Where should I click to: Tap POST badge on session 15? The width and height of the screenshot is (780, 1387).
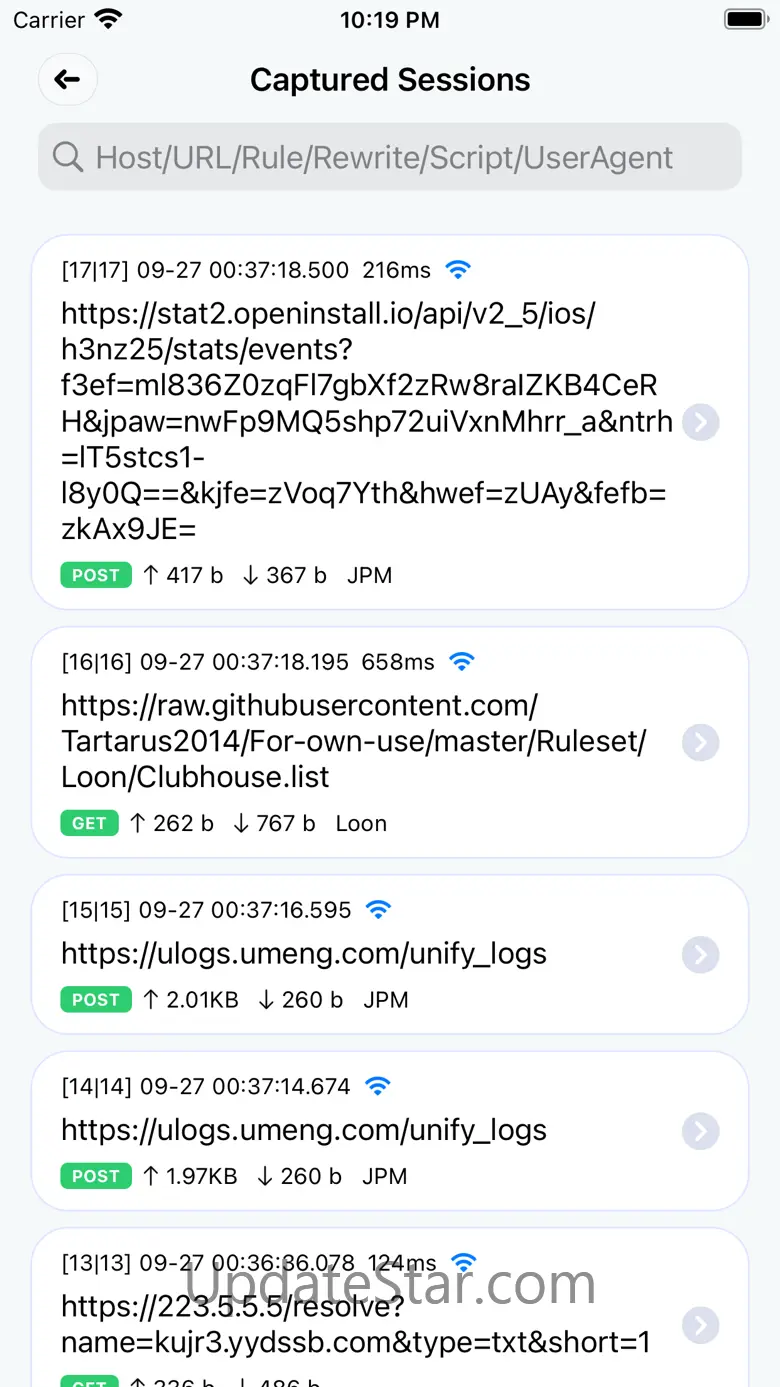tap(96, 999)
